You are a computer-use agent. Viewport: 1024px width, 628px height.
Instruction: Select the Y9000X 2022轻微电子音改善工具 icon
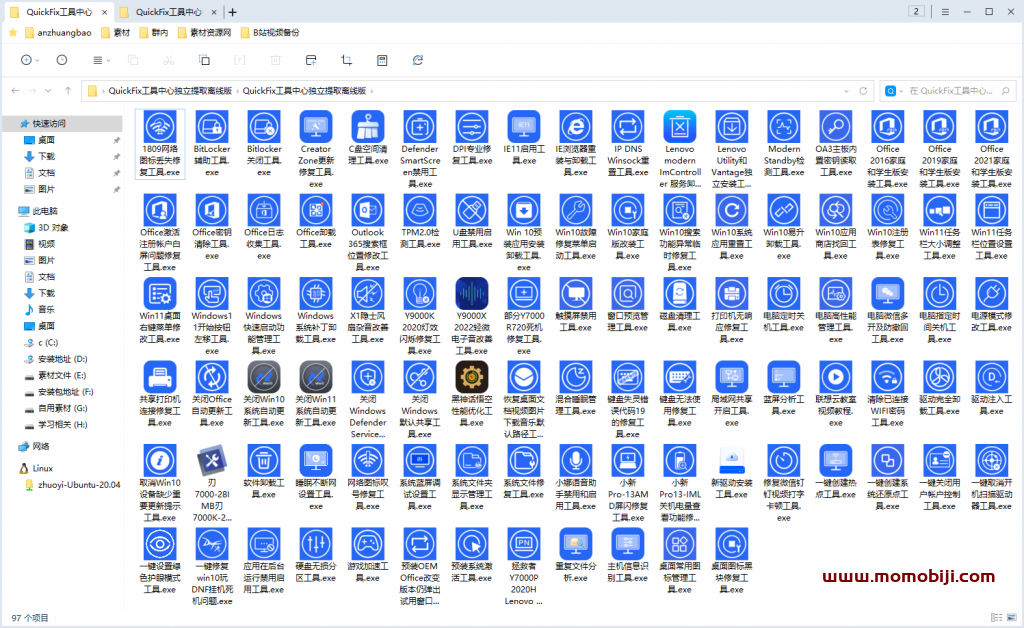tap(472, 294)
